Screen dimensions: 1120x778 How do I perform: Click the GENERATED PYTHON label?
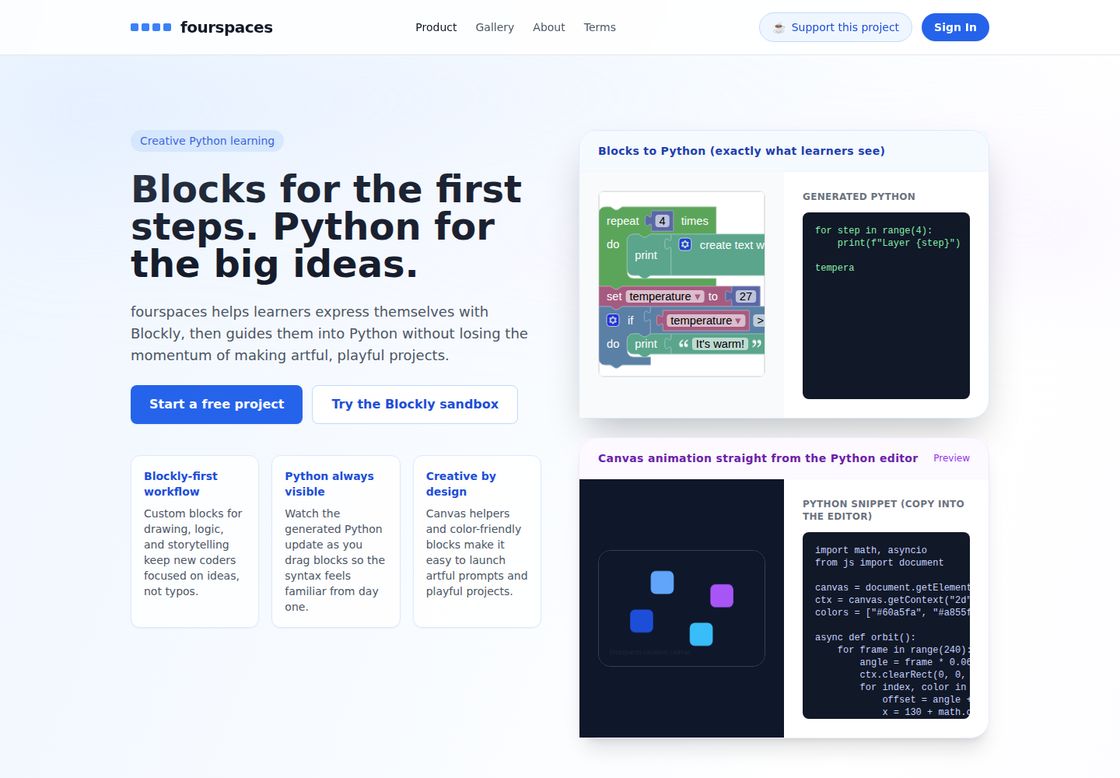pos(859,196)
